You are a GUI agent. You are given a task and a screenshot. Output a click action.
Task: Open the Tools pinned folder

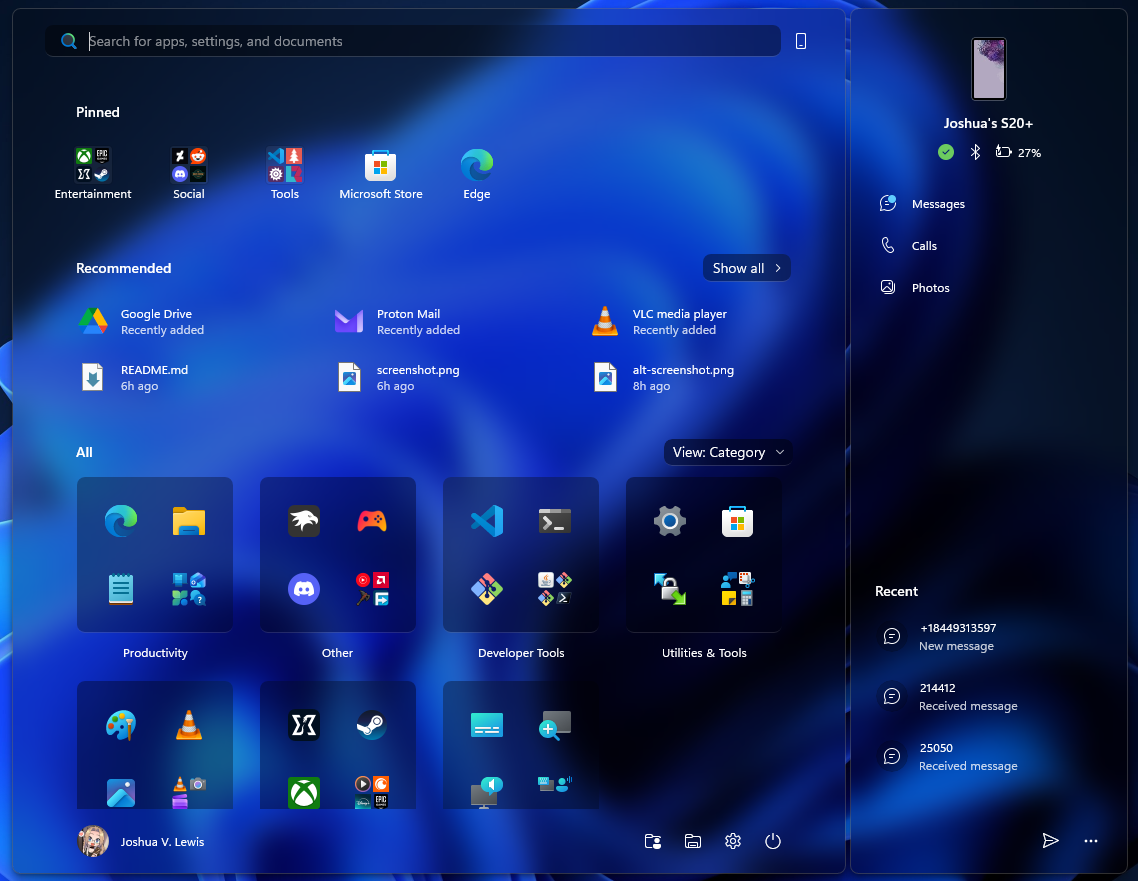(284, 173)
